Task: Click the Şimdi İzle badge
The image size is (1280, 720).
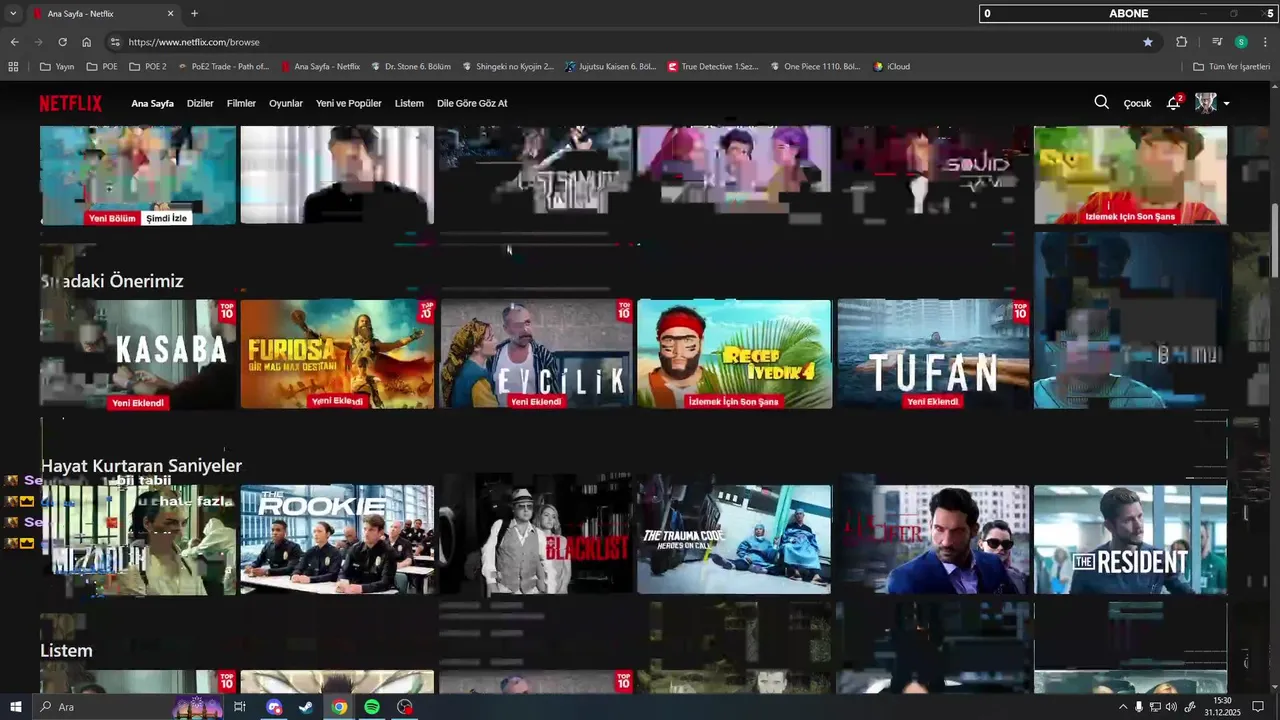Action: [x=166, y=218]
